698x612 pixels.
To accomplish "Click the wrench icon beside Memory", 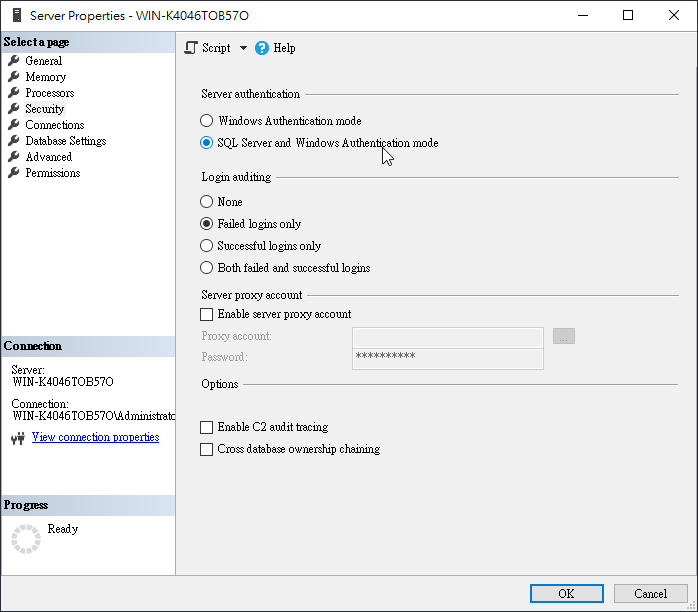I will (14, 76).
